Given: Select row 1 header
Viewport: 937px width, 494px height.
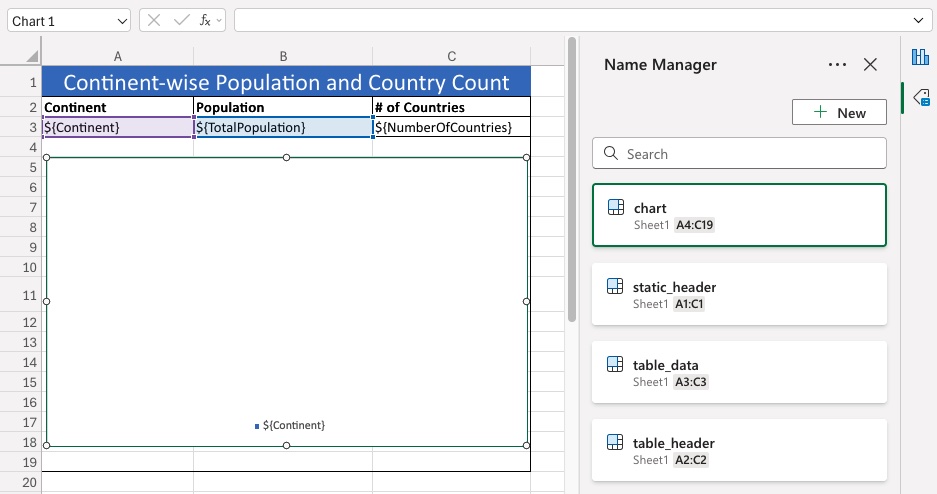Looking at the screenshot, I should (x=20, y=82).
